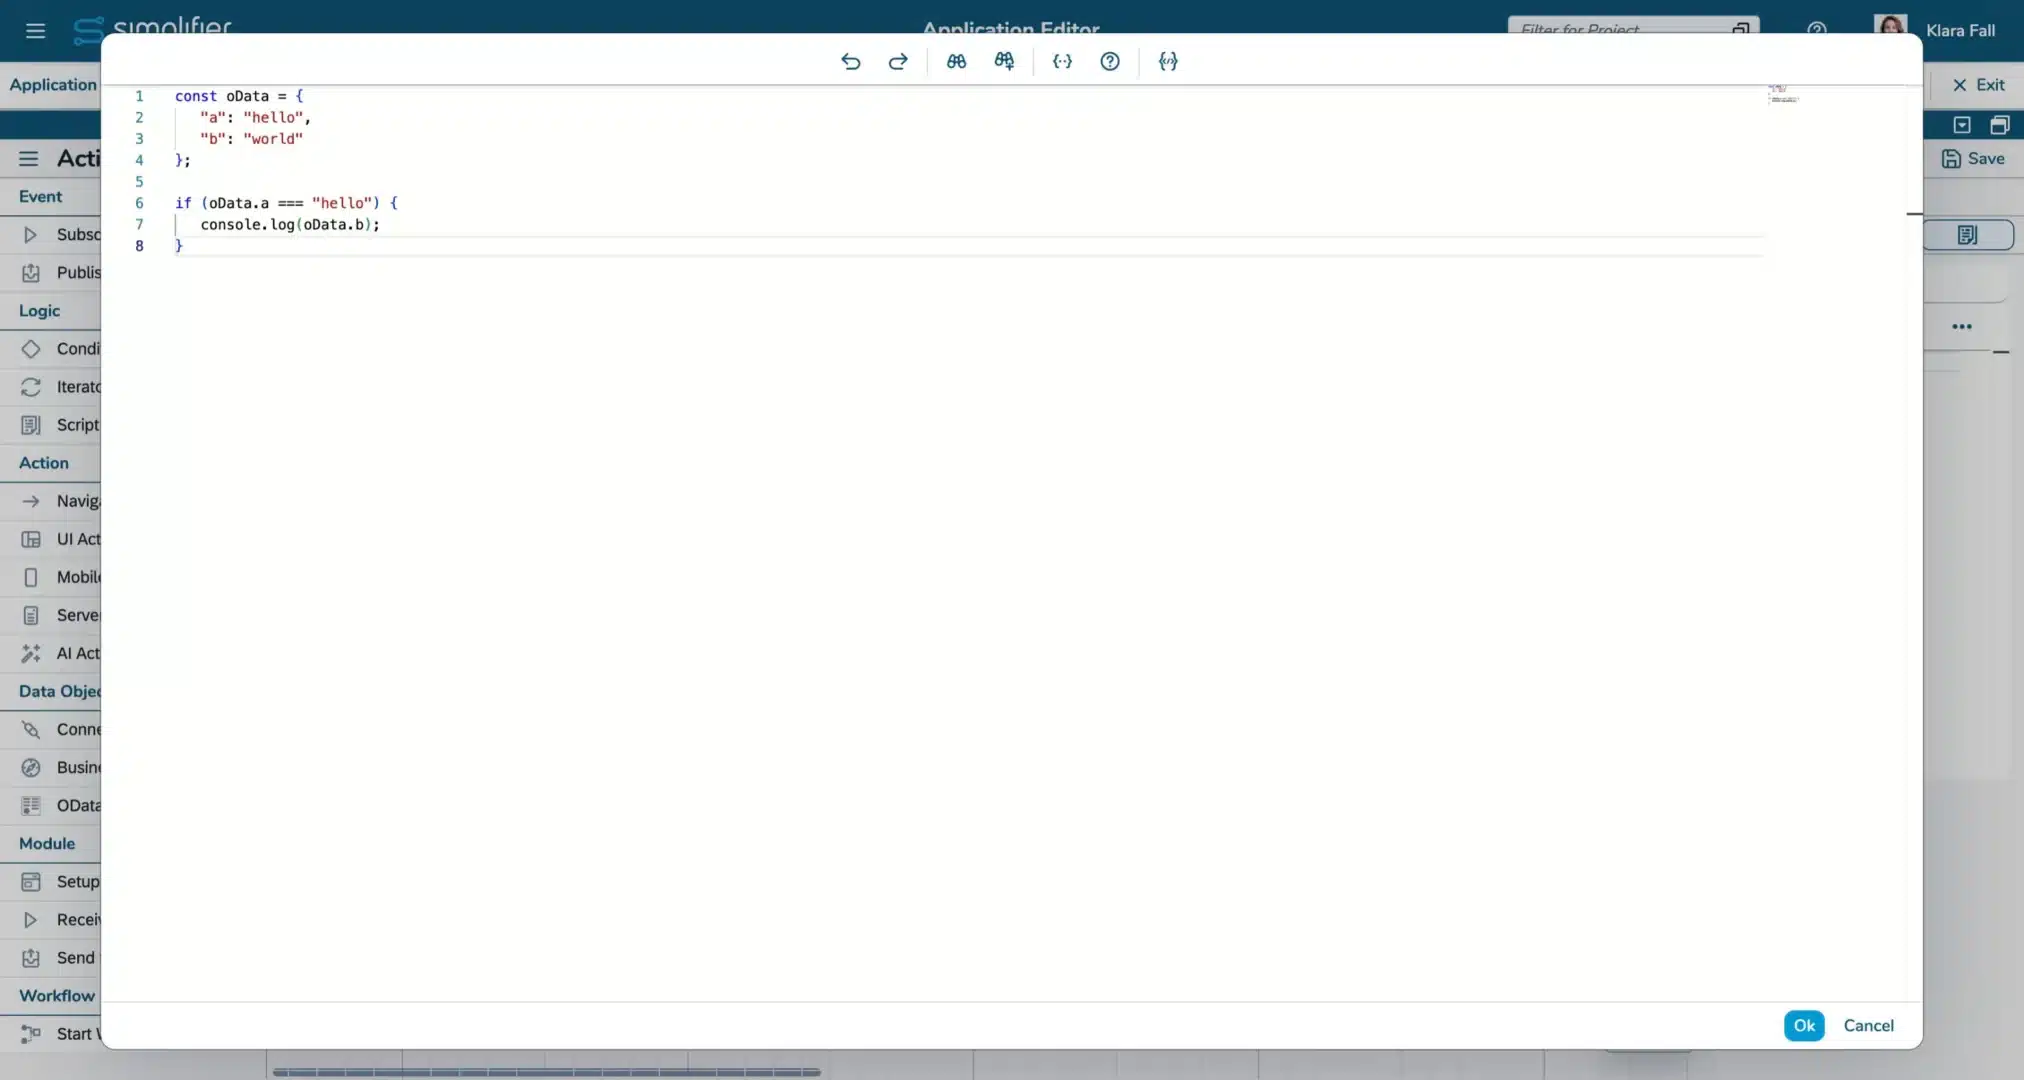Select the Application menu item
2024x1080 pixels.
(53, 85)
